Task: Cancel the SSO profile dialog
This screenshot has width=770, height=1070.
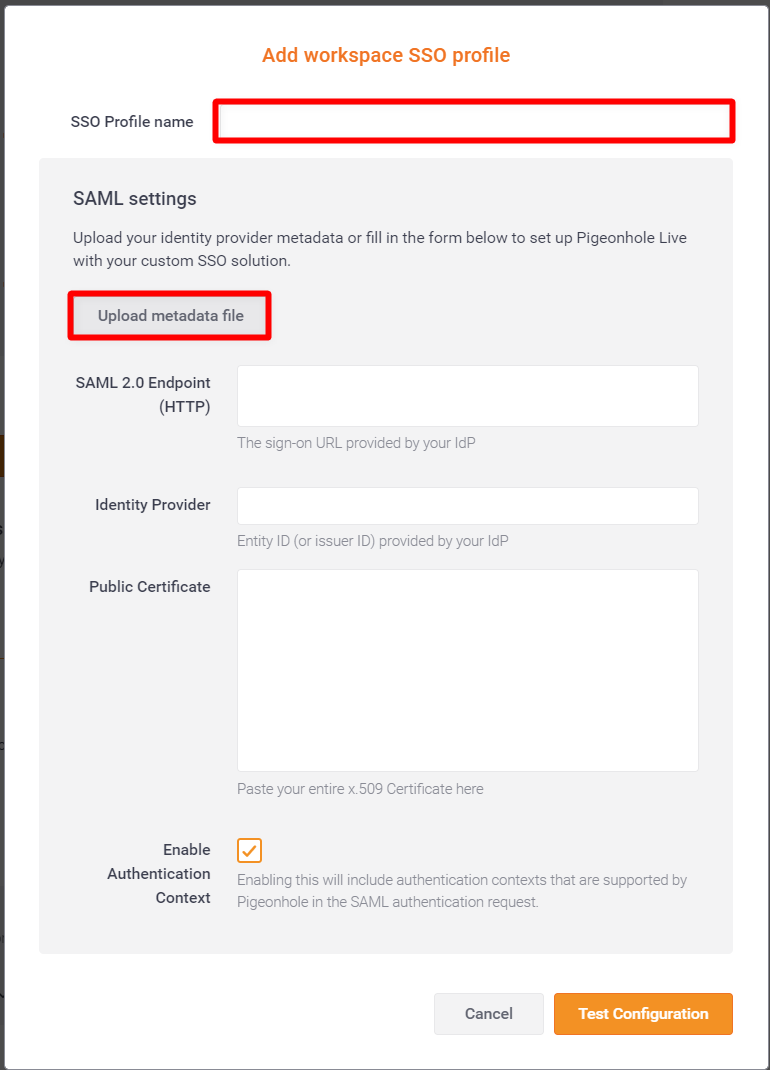Action: [x=488, y=1013]
